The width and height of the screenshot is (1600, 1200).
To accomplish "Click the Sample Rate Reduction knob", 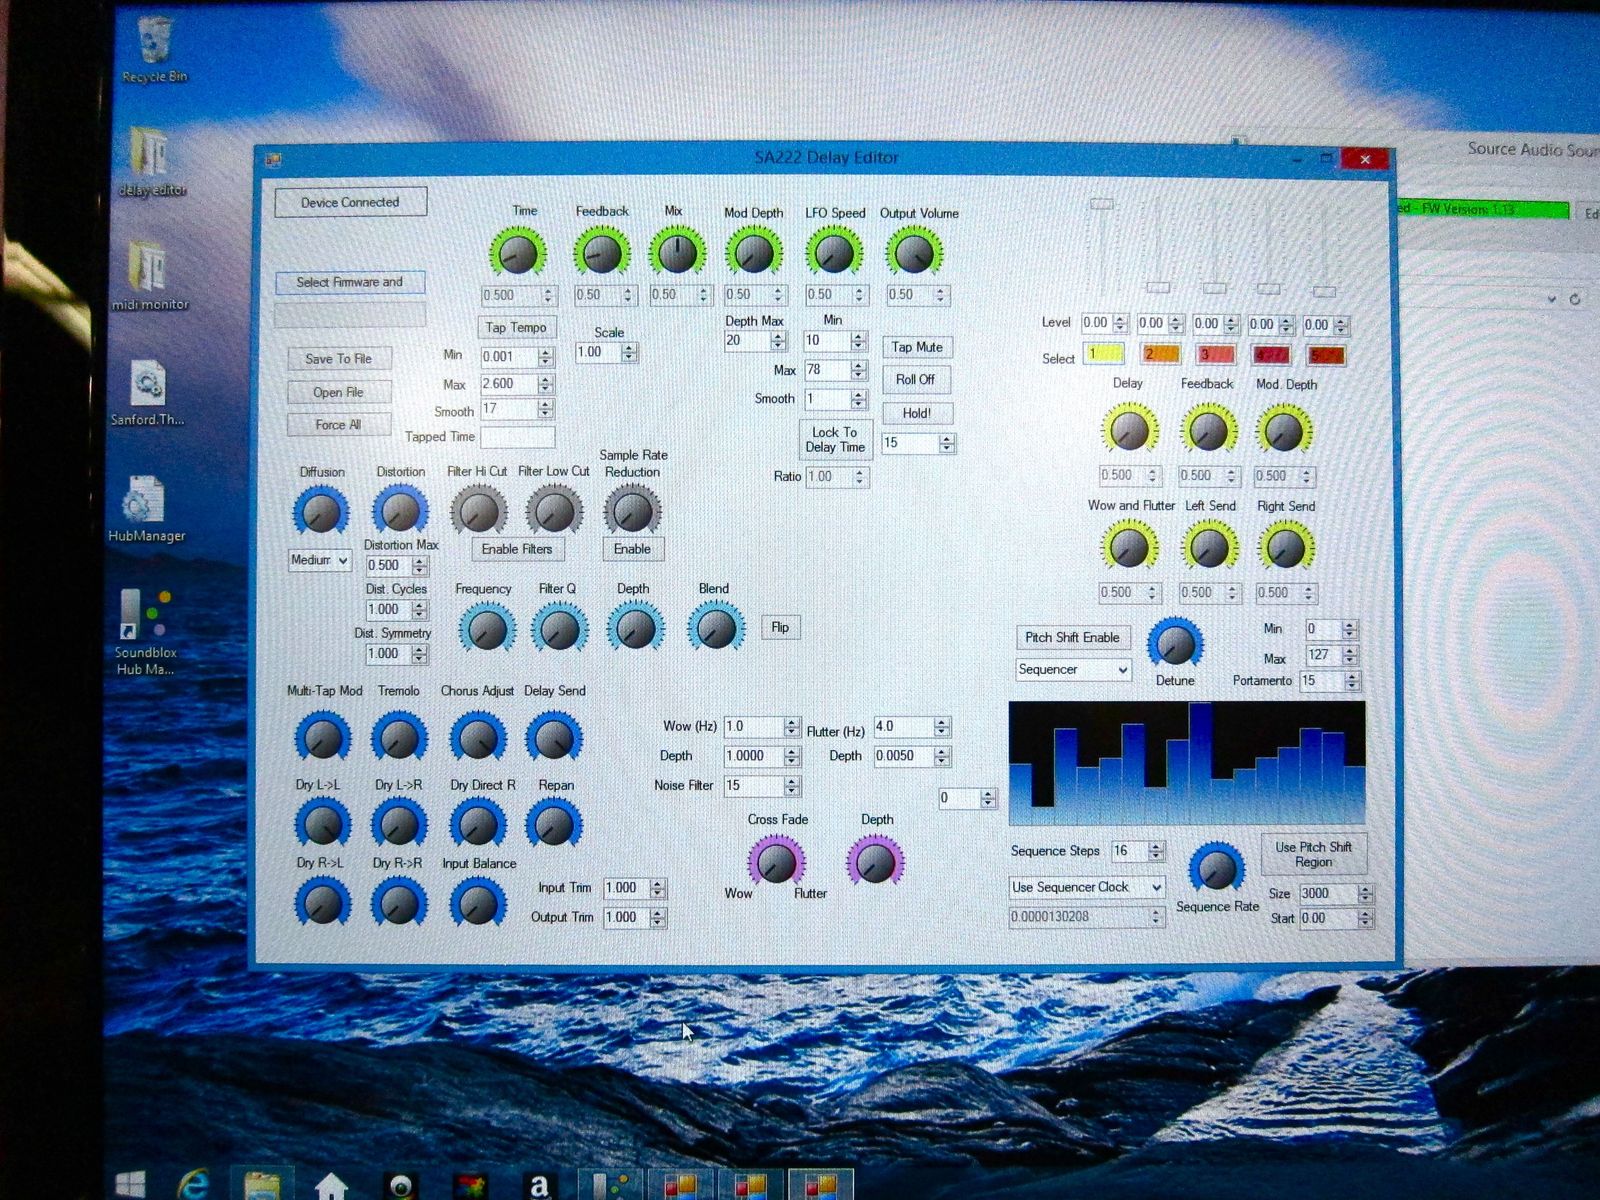I will (x=632, y=511).
